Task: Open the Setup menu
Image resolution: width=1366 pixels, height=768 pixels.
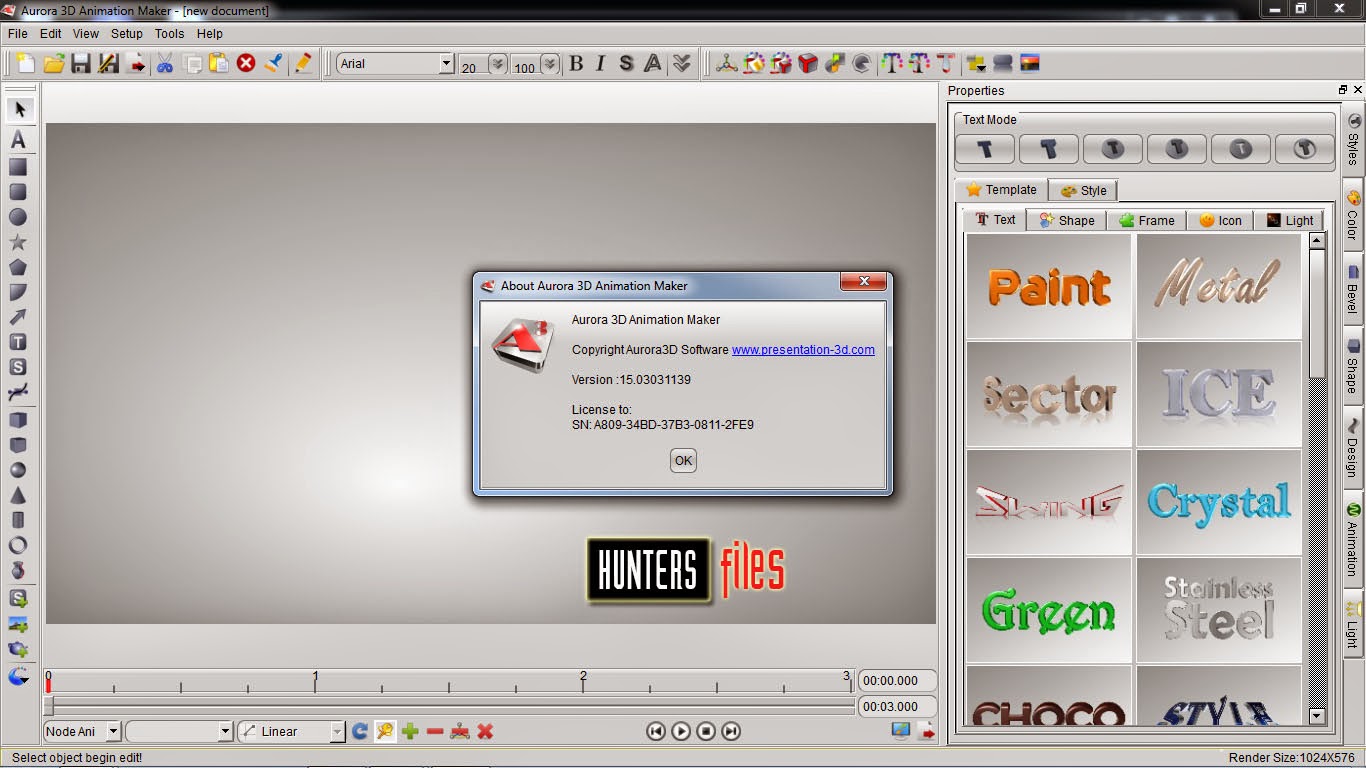Action: (x=127, y=34)
